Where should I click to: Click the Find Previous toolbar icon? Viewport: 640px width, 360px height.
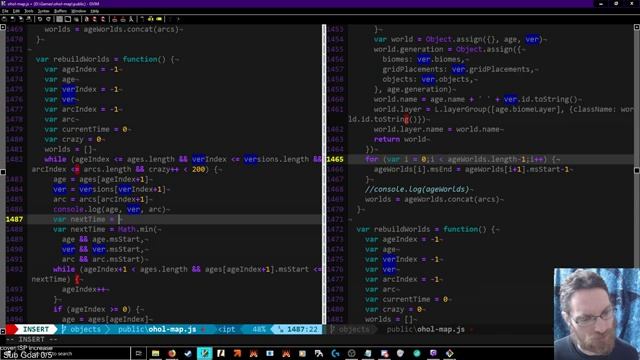click(103, 19)
